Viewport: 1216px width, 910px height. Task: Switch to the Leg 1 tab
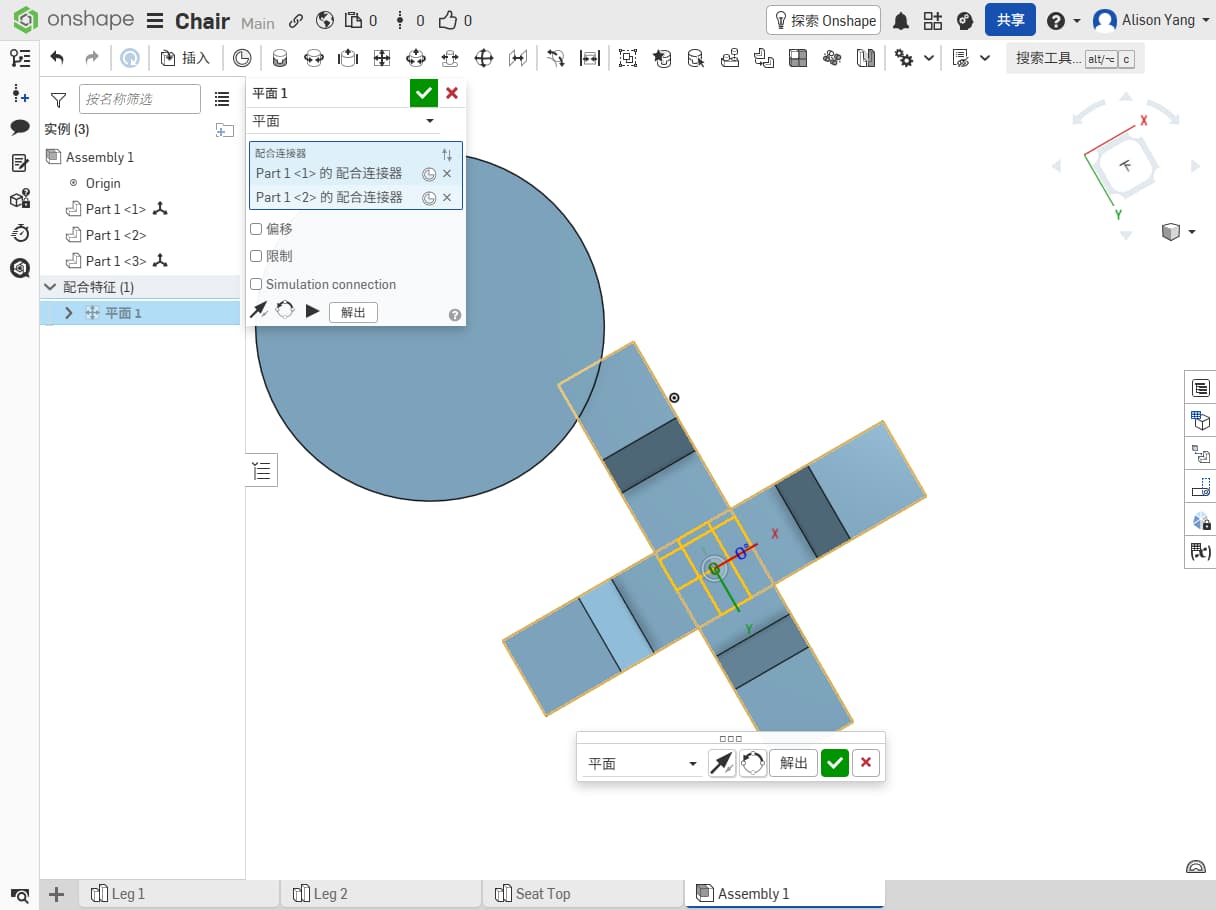(179, 894)
